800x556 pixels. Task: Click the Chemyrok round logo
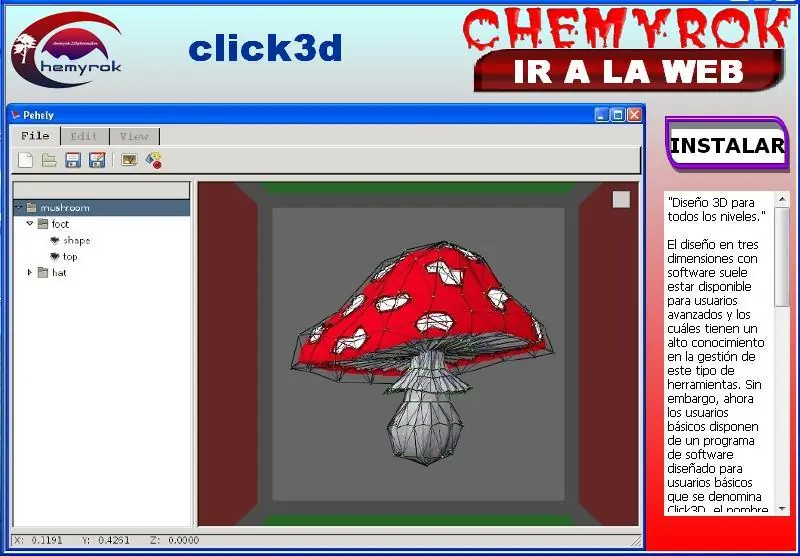coord(67,49)
